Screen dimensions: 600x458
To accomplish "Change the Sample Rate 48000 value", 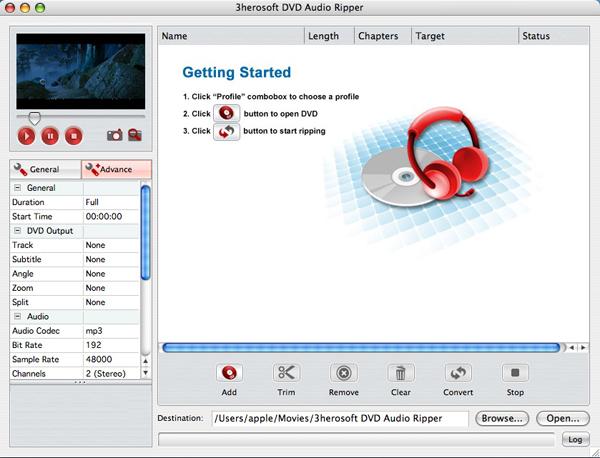I will pos(111,359).
